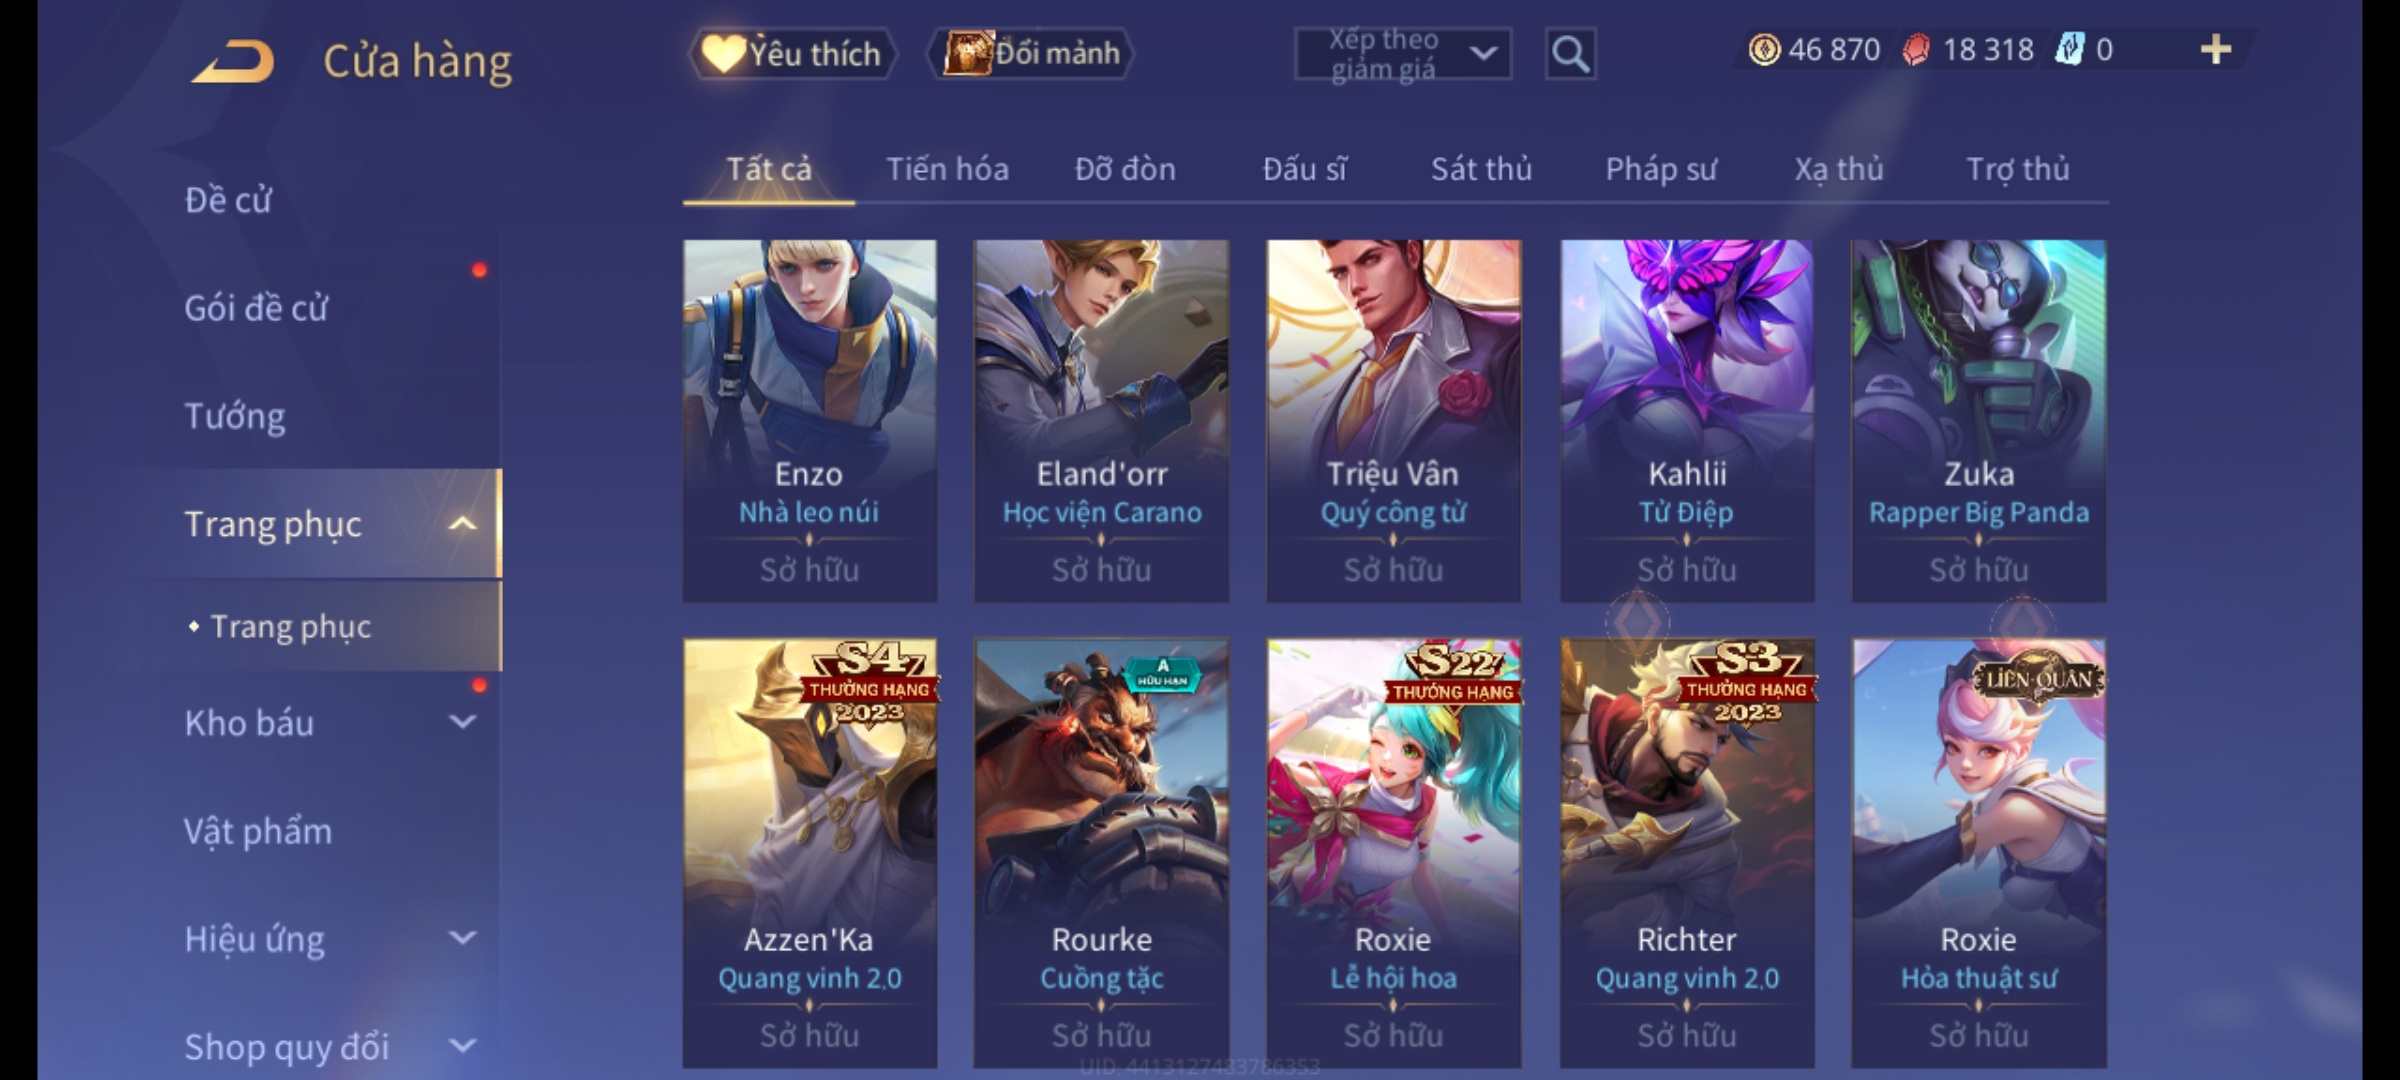2400x1080 pixels.
Task: Select the Sát thủ tab
Action: (x=1481, y=169)
